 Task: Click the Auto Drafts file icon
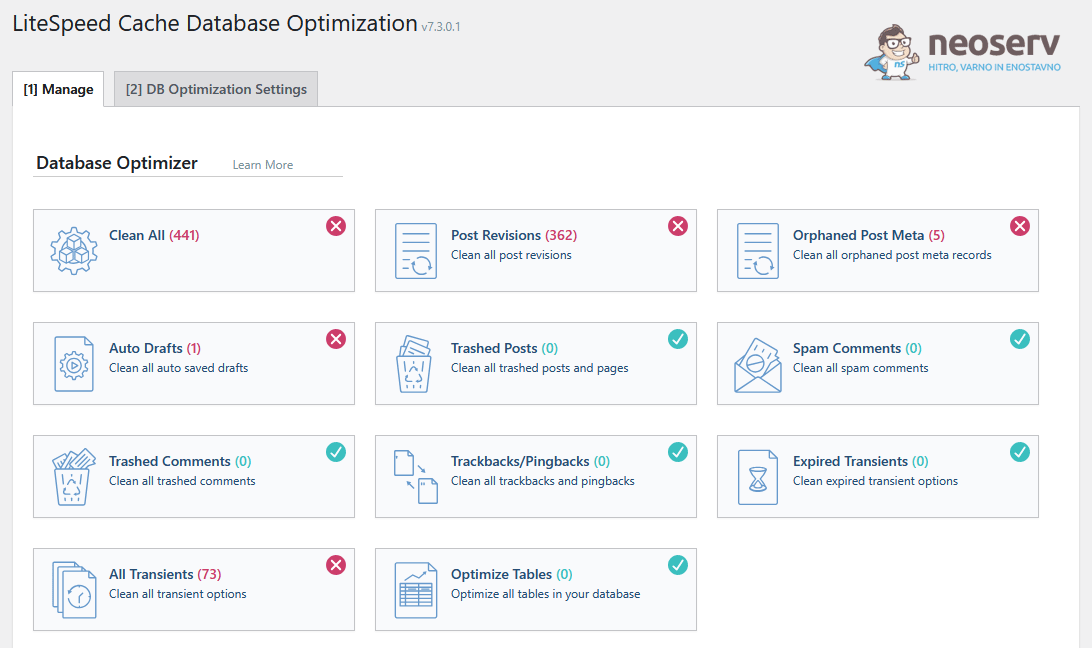74,364
